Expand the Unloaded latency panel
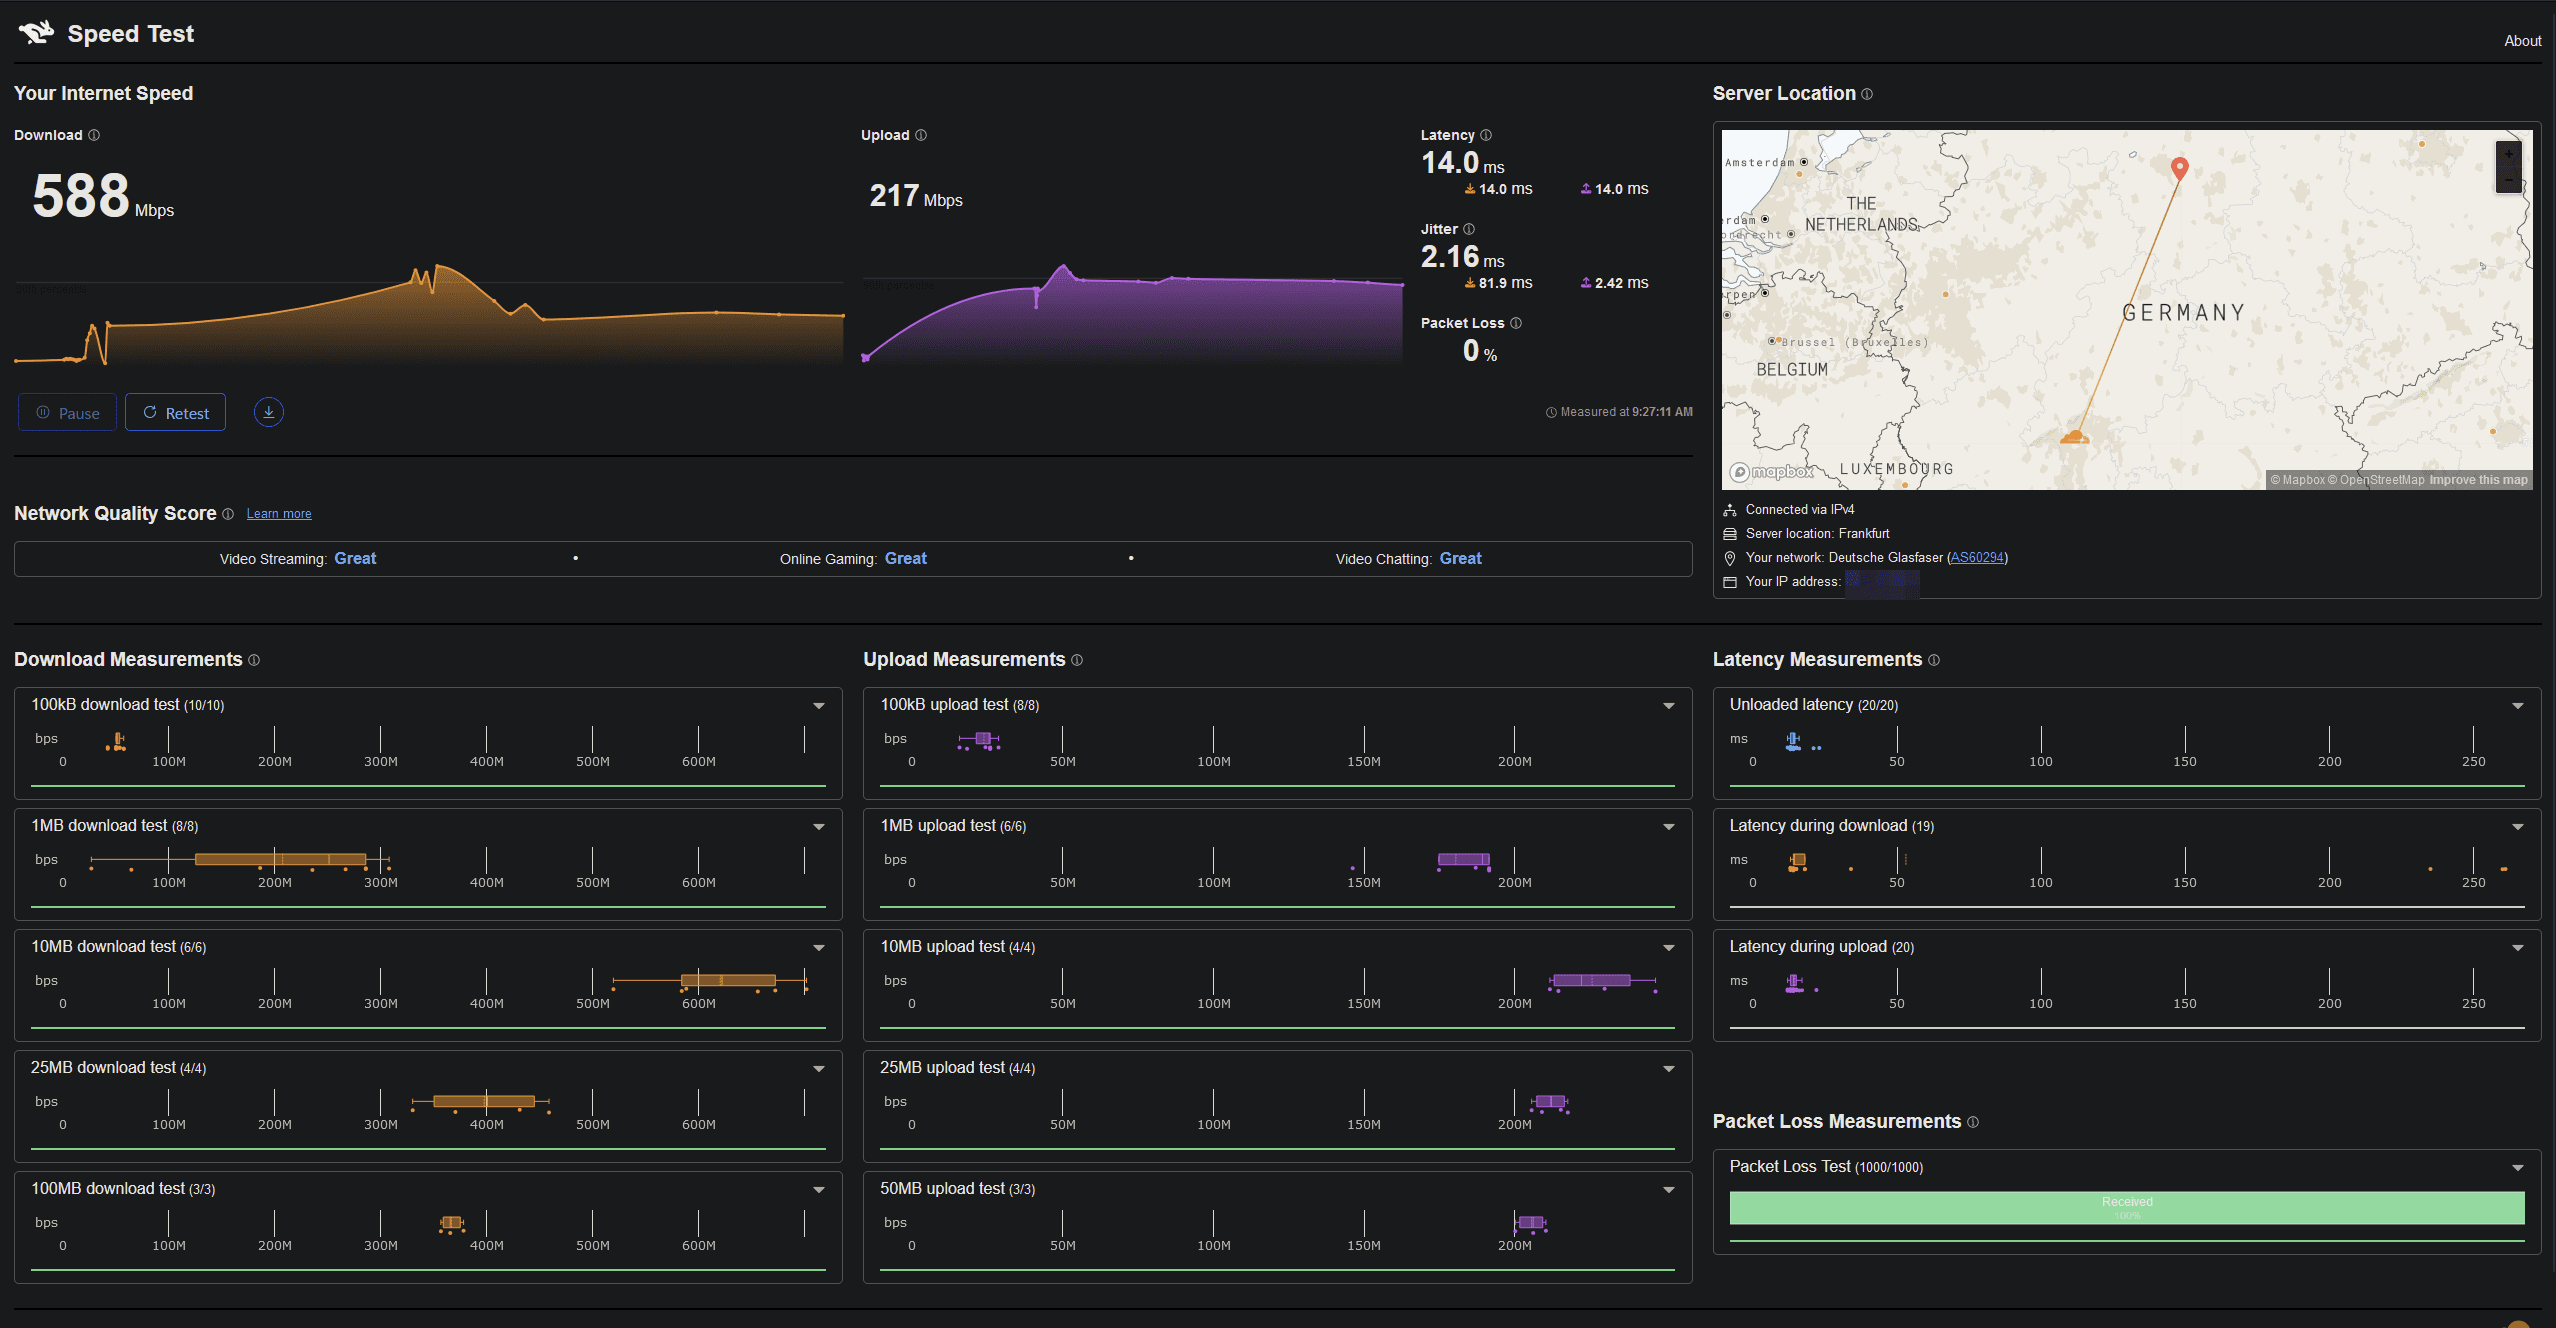This screenshot has height=1328, width=2556. 2518,706
